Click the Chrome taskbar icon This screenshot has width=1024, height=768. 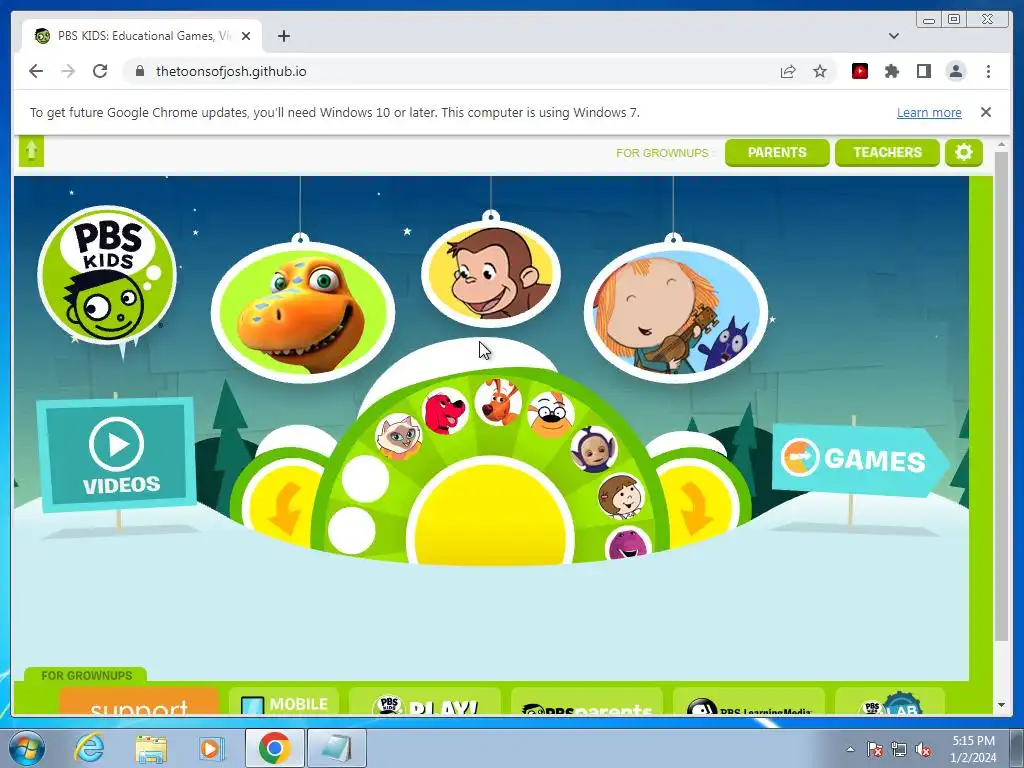pyautogui.click(x=274, y=748)
